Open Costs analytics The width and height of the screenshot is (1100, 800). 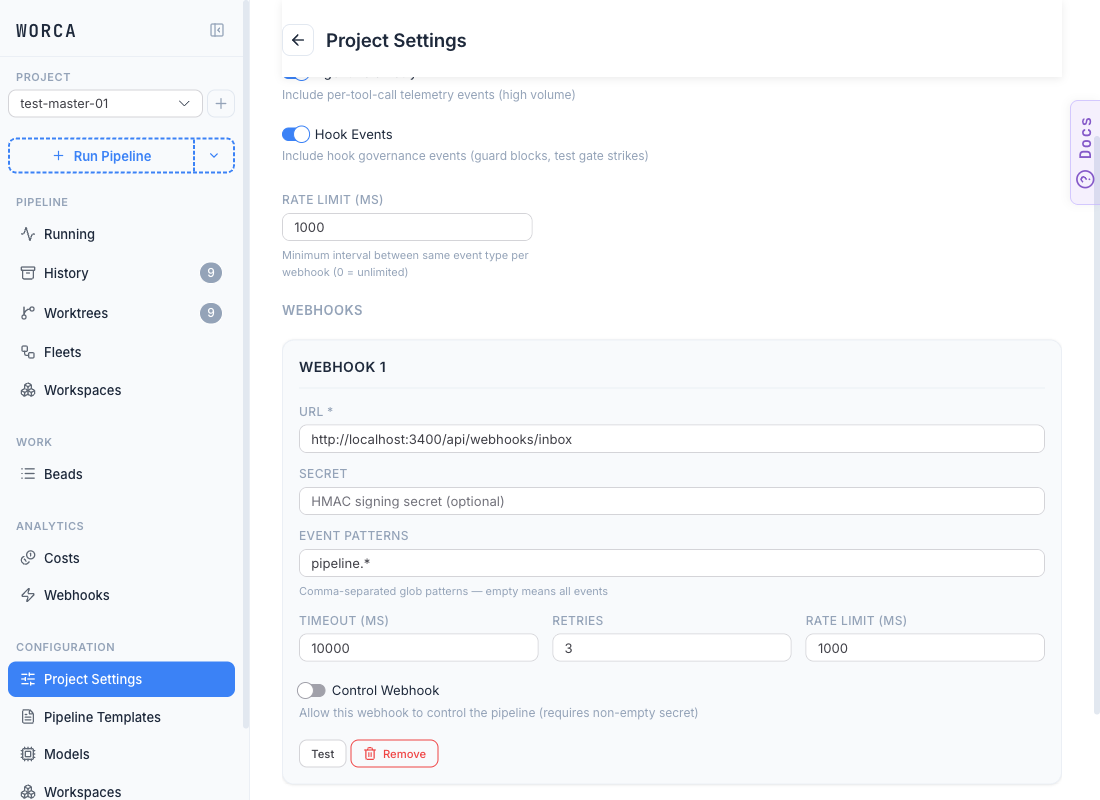121,558
